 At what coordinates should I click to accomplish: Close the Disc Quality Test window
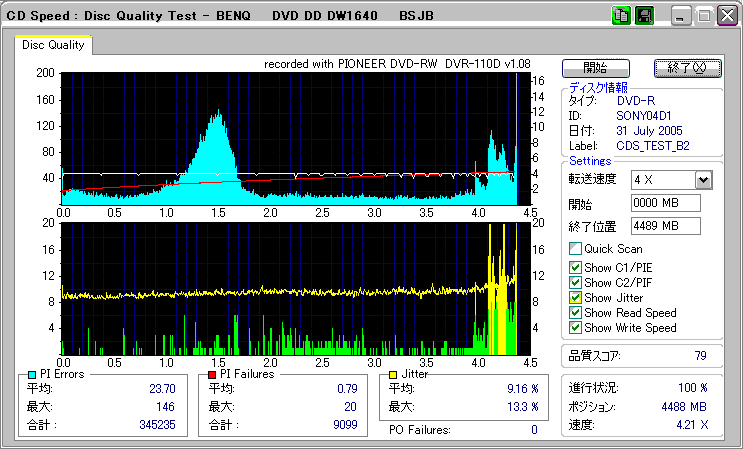tap(725, 17)
